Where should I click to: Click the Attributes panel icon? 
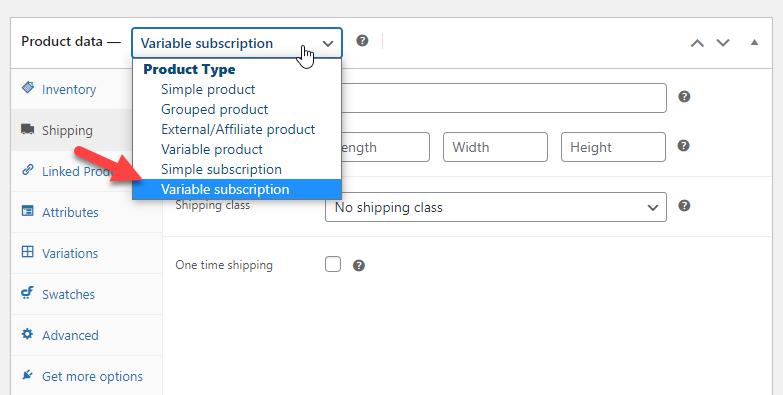pyautogui.click(x=27, y=211)
